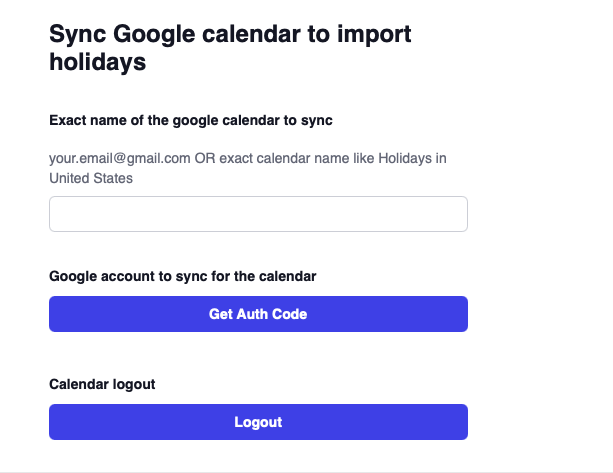This screenshot has width=613, height=473.
Task: Click the Logout button
Action: tap(258, 422)
